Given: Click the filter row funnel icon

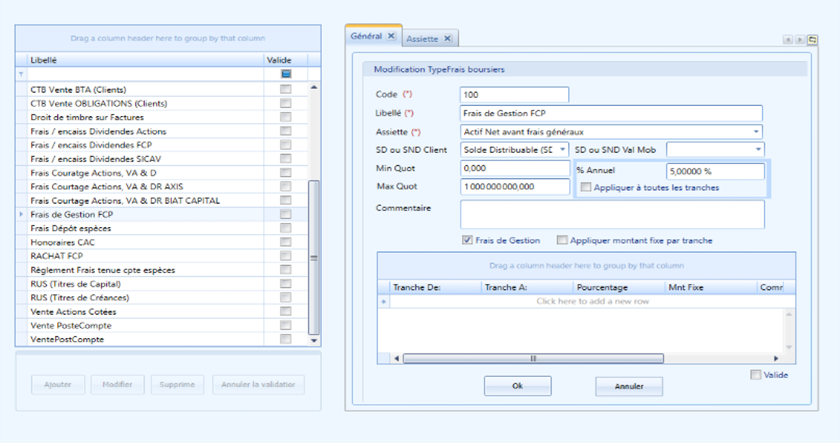Looking at the screenshot, I should coord(21,74).
